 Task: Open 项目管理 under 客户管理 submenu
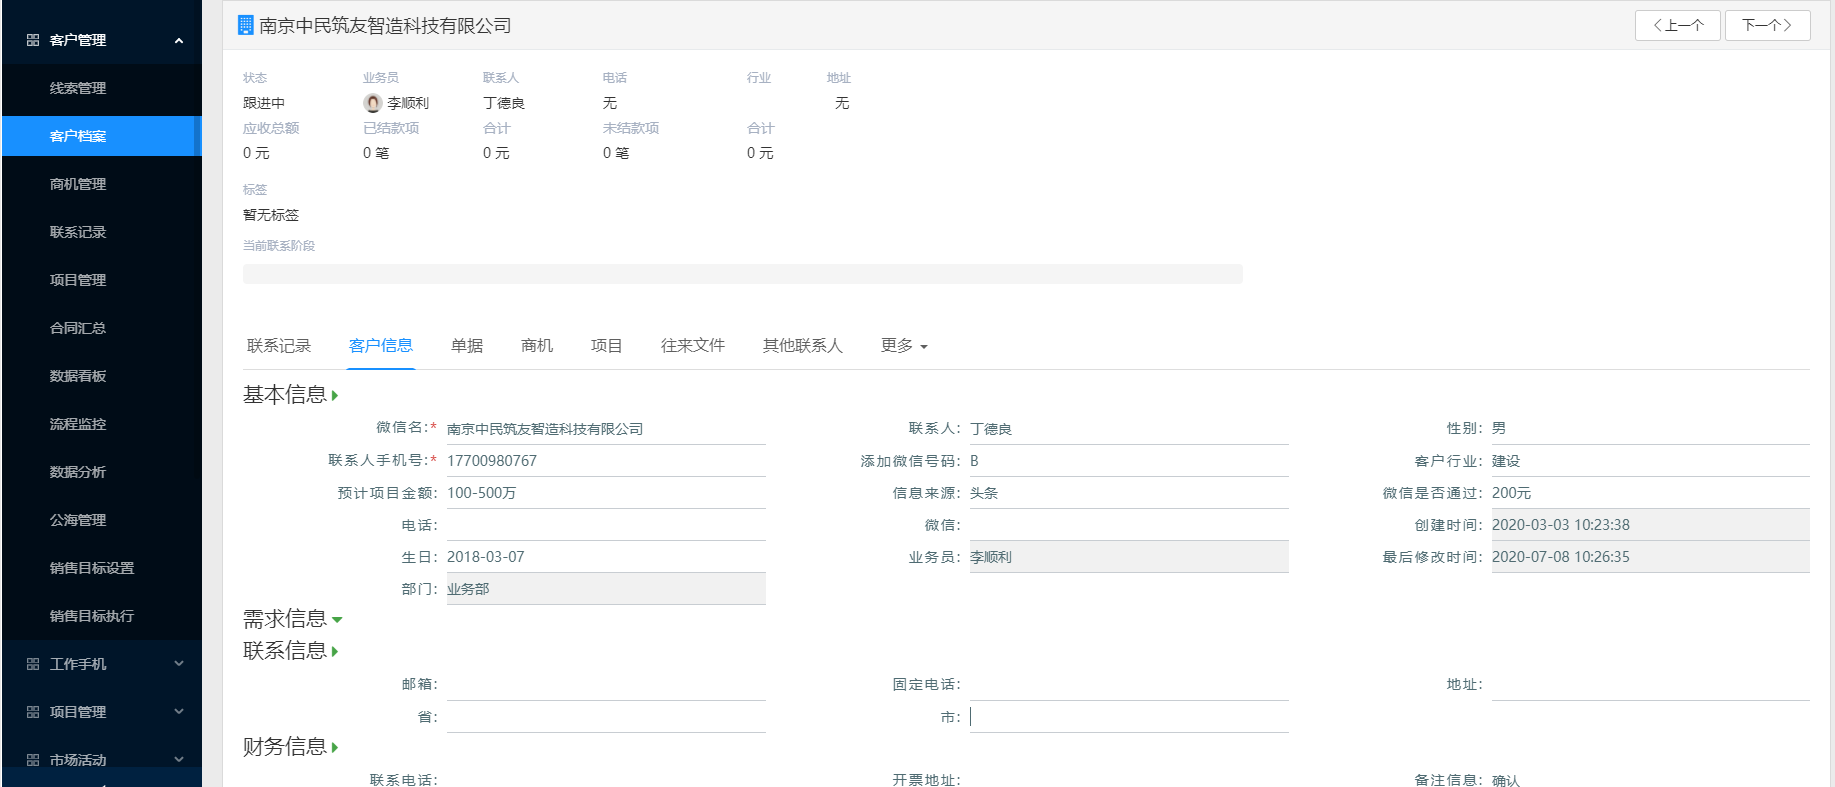click(x=101, y=280)
